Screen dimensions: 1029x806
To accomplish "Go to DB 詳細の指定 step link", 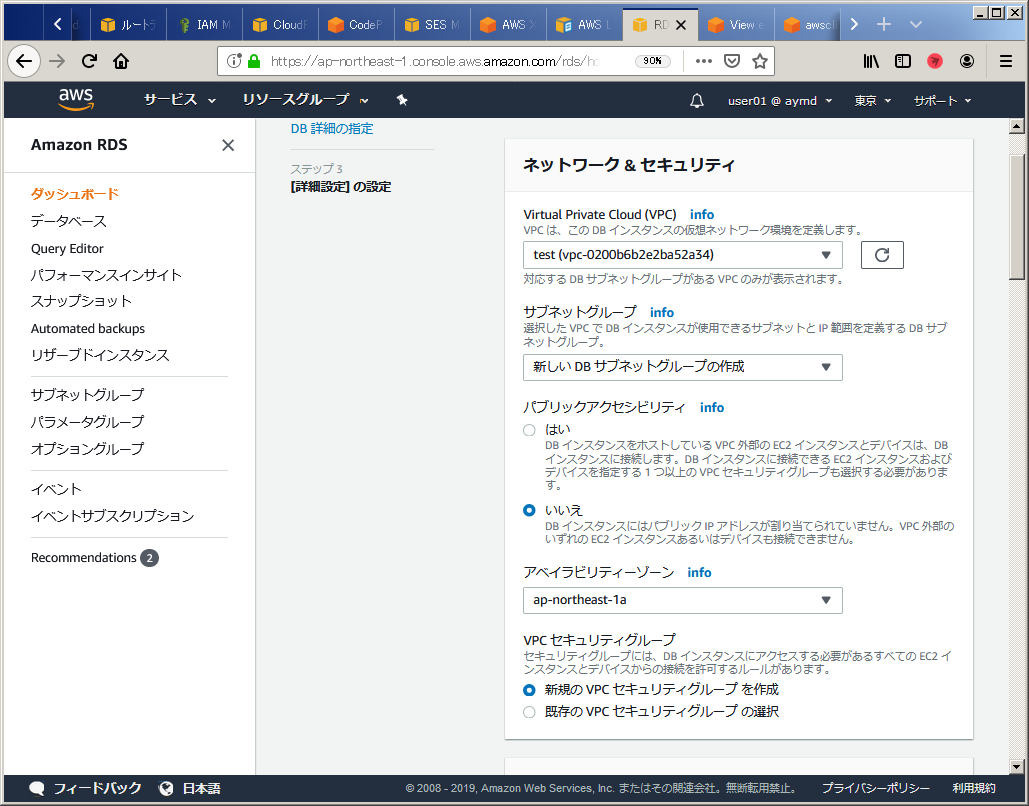I will click(332, 129).
